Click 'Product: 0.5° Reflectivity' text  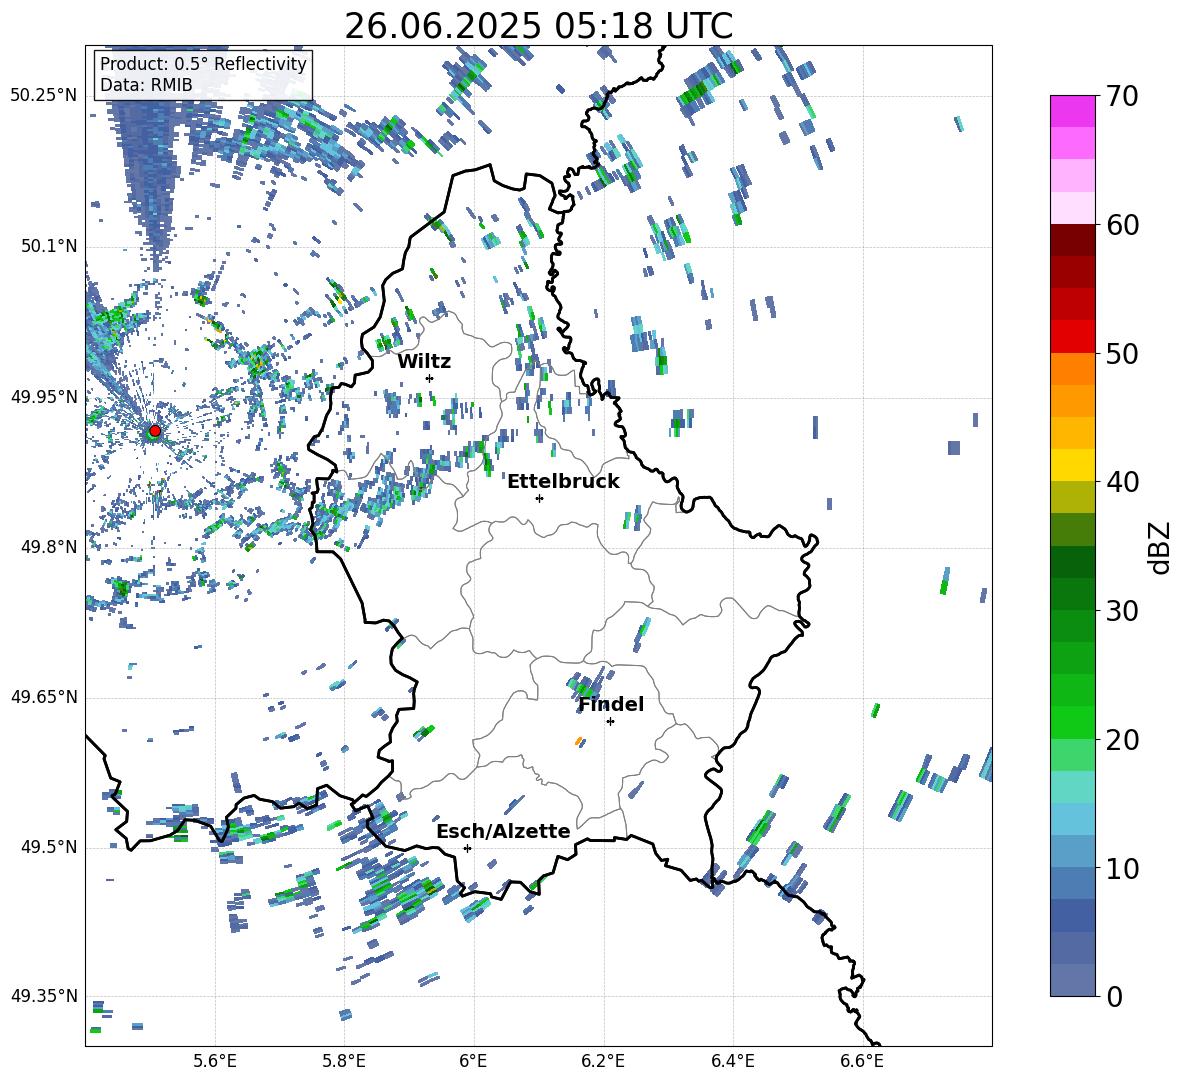click(203, 63)
